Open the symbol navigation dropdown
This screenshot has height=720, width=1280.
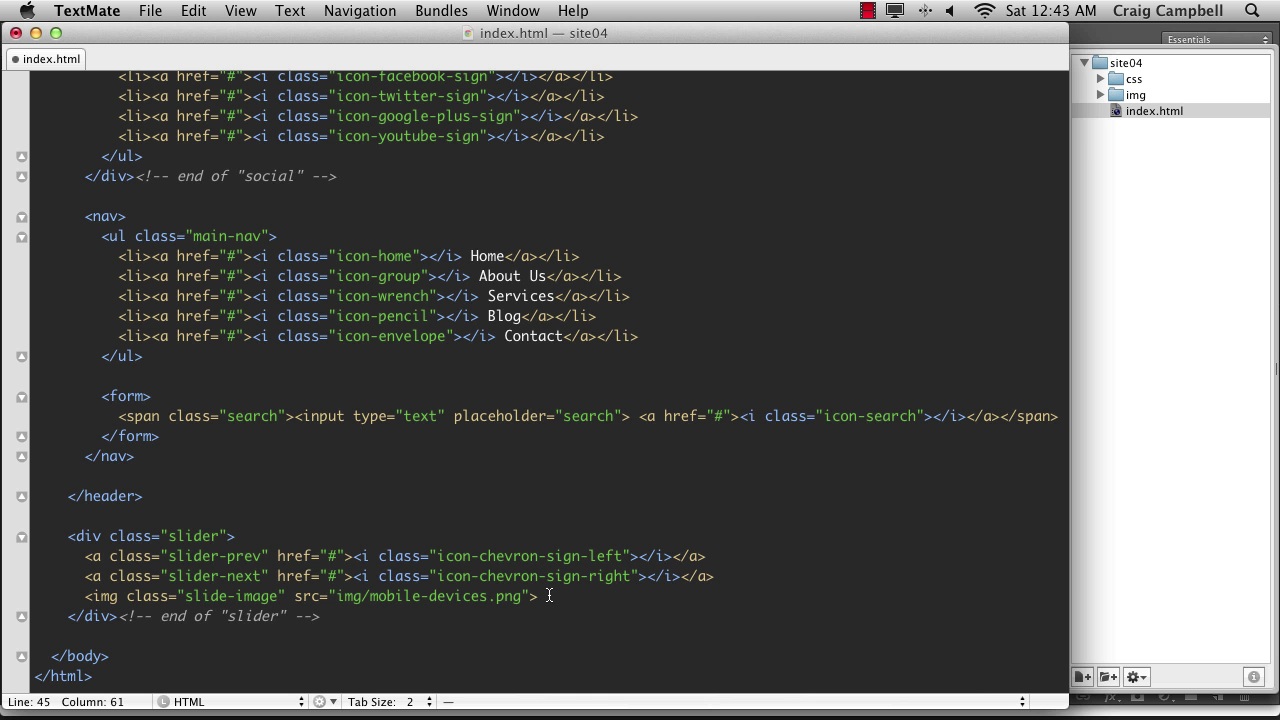pyautogui.click(x=735, y=702)
